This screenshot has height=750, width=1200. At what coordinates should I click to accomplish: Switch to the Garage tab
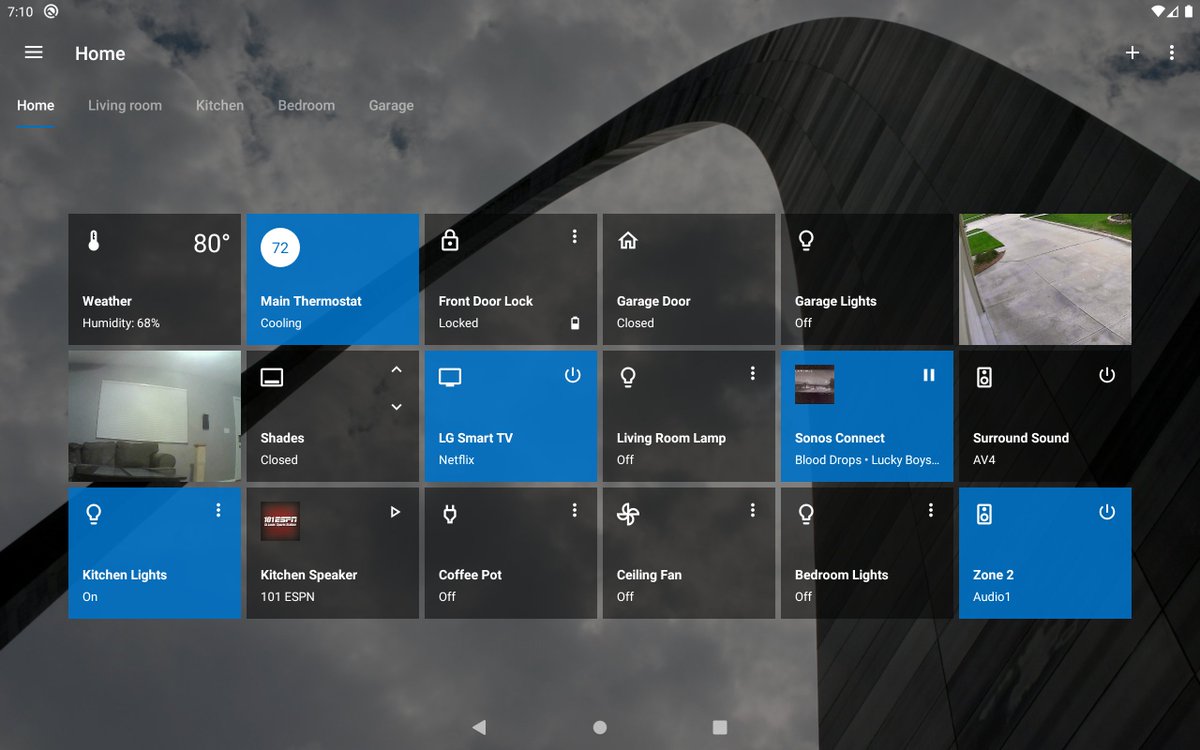coord(391,105)
